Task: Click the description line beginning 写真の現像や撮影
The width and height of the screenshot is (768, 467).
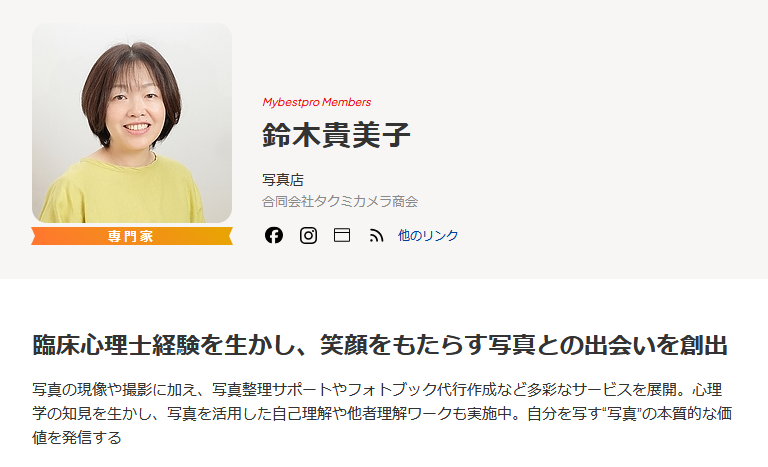Action: [377, 390]
